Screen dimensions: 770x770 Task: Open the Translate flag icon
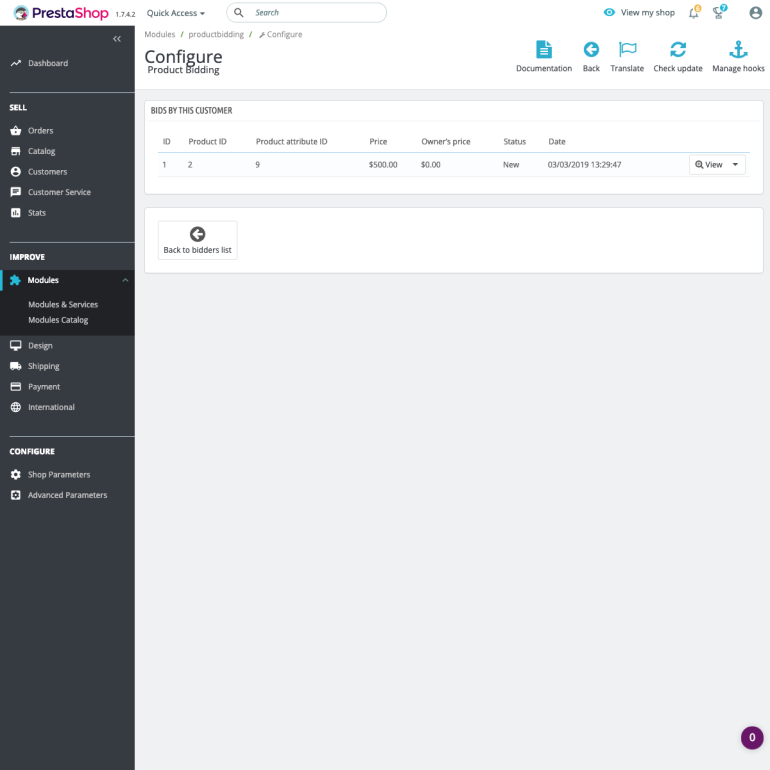point(627,50)
